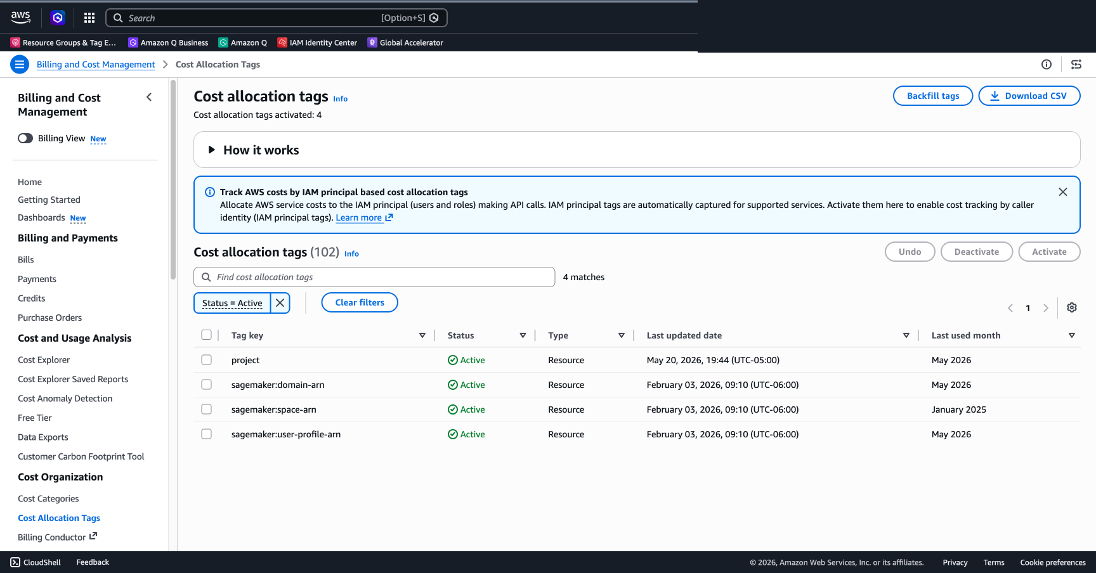Sort by Status column arrow
The width and height of the screenshot is (1096, 573).
pos(522,335)
